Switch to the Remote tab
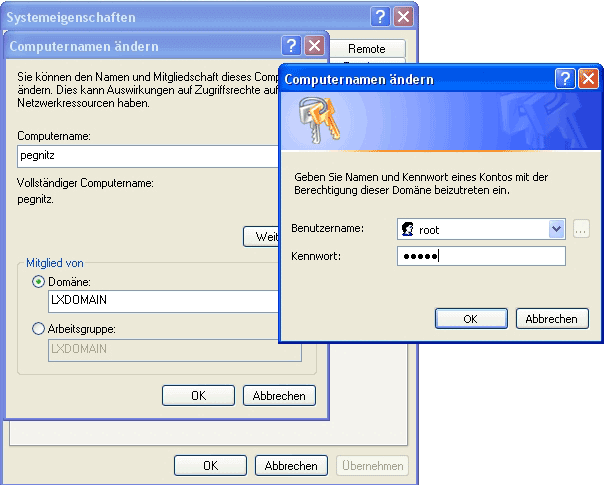The height and width of the screenshot is (485, 604). point(367,47)
